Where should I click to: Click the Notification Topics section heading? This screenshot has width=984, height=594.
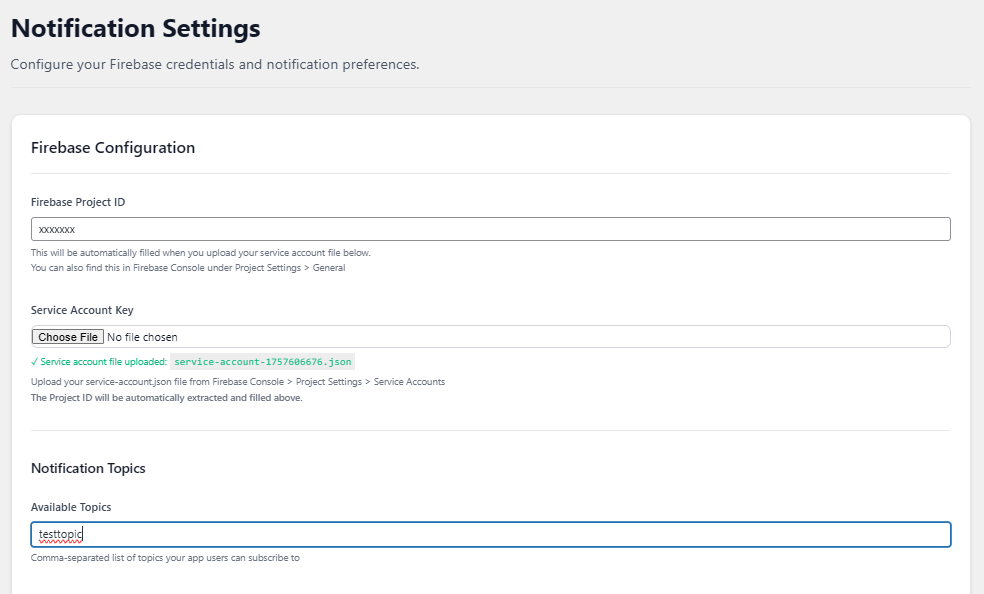click(x=88, y=468)
